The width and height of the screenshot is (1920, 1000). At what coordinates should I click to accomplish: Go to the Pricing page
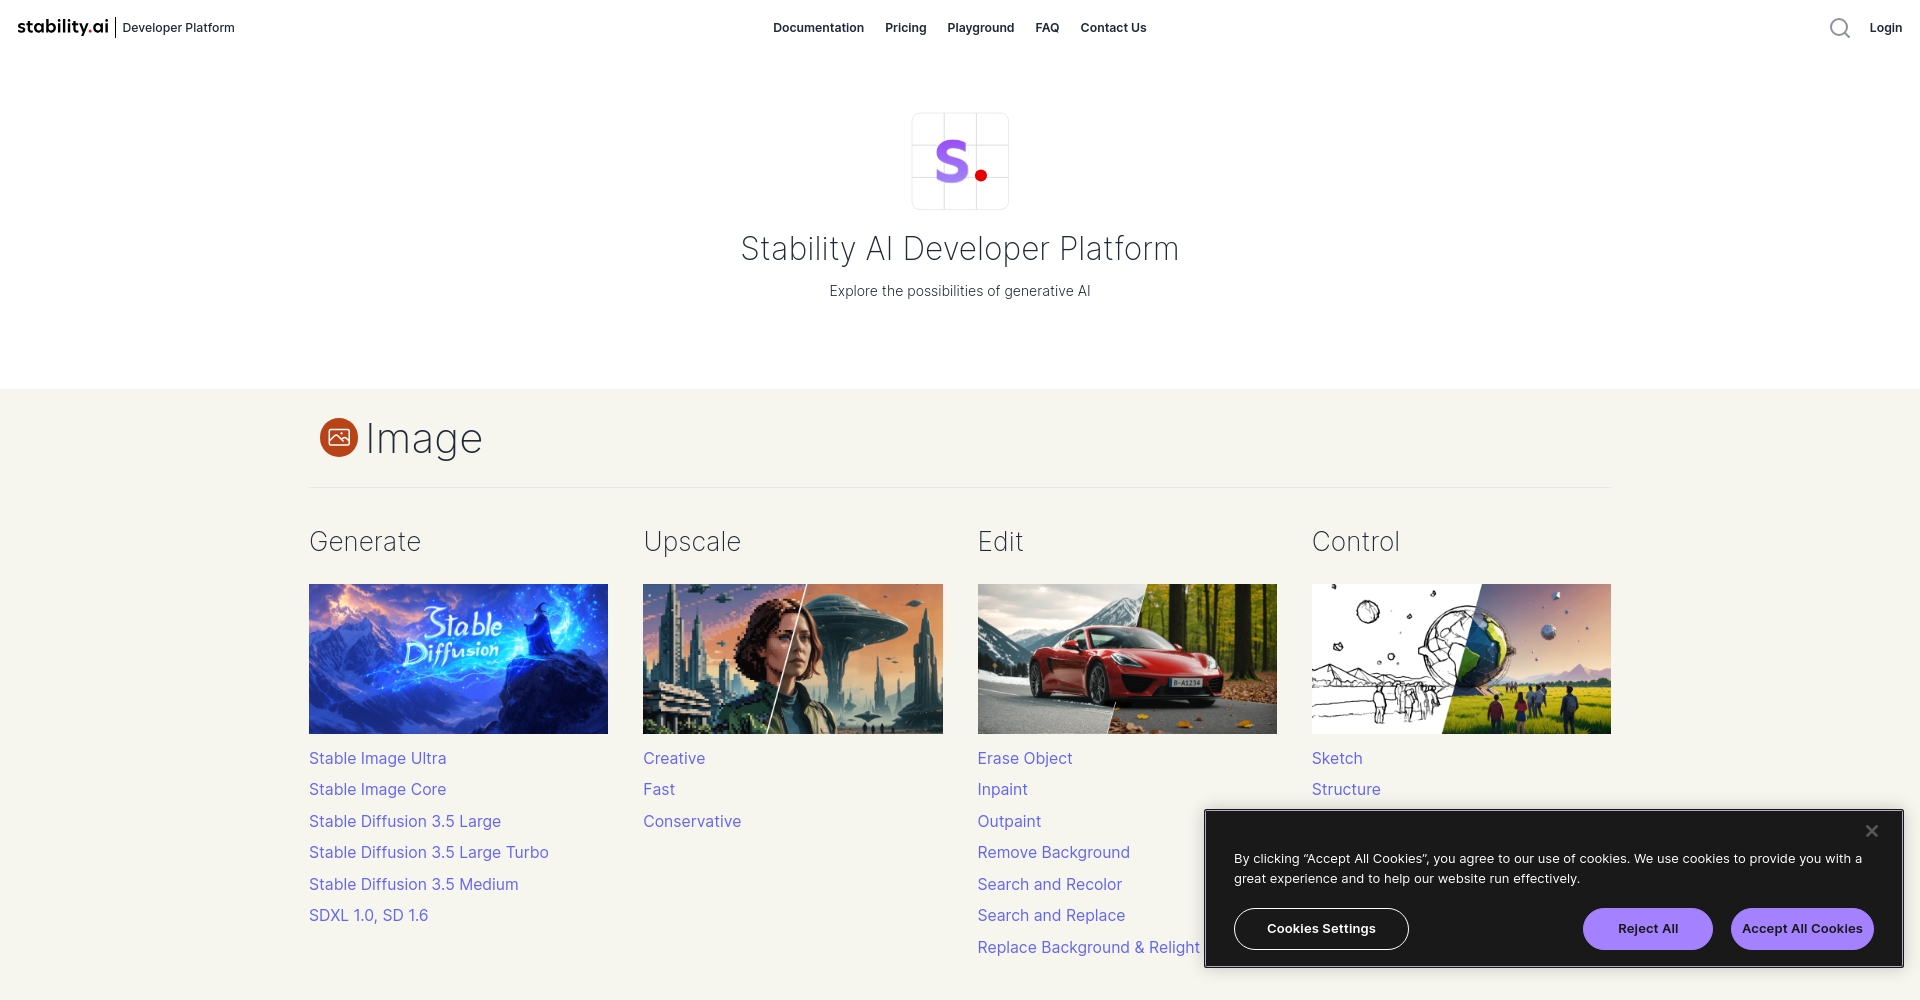905,28
